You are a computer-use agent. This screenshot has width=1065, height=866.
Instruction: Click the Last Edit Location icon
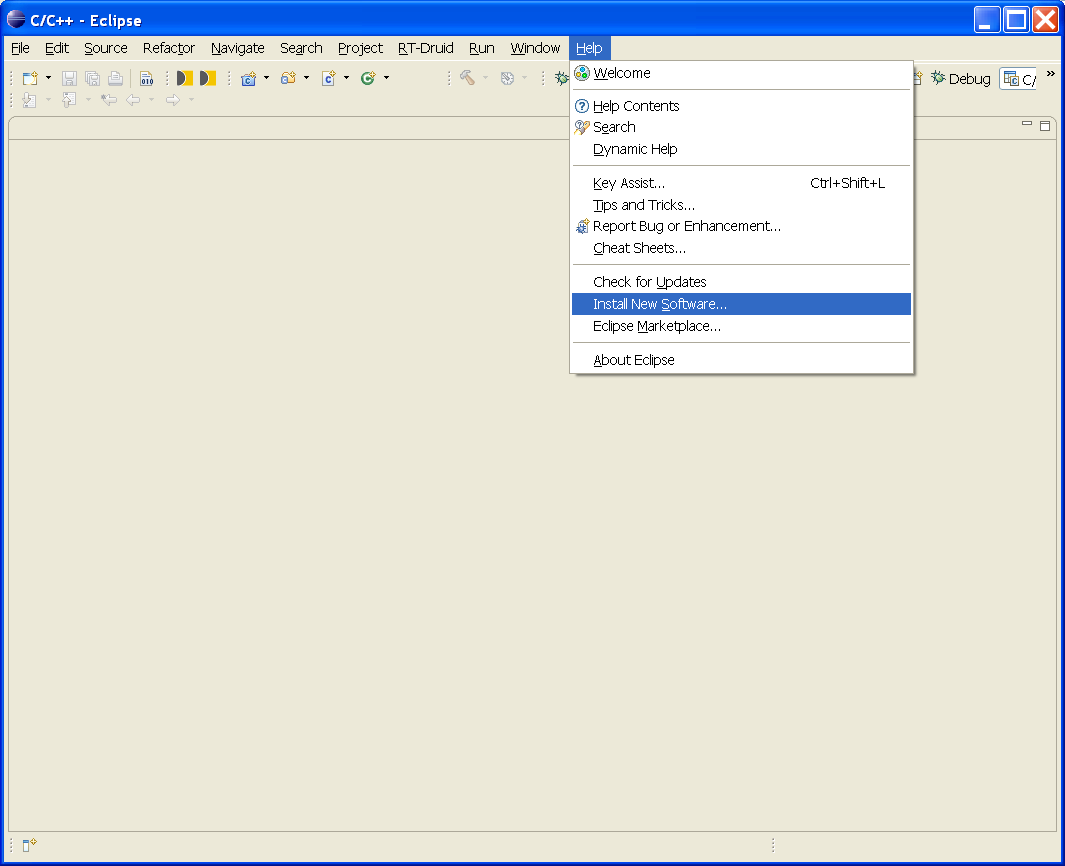(x=109, y=101)
